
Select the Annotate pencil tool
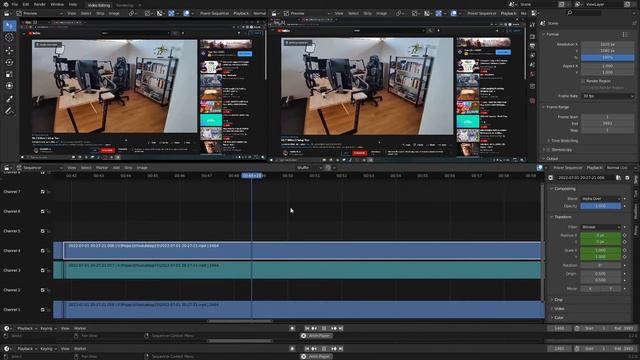pos(9,111)
